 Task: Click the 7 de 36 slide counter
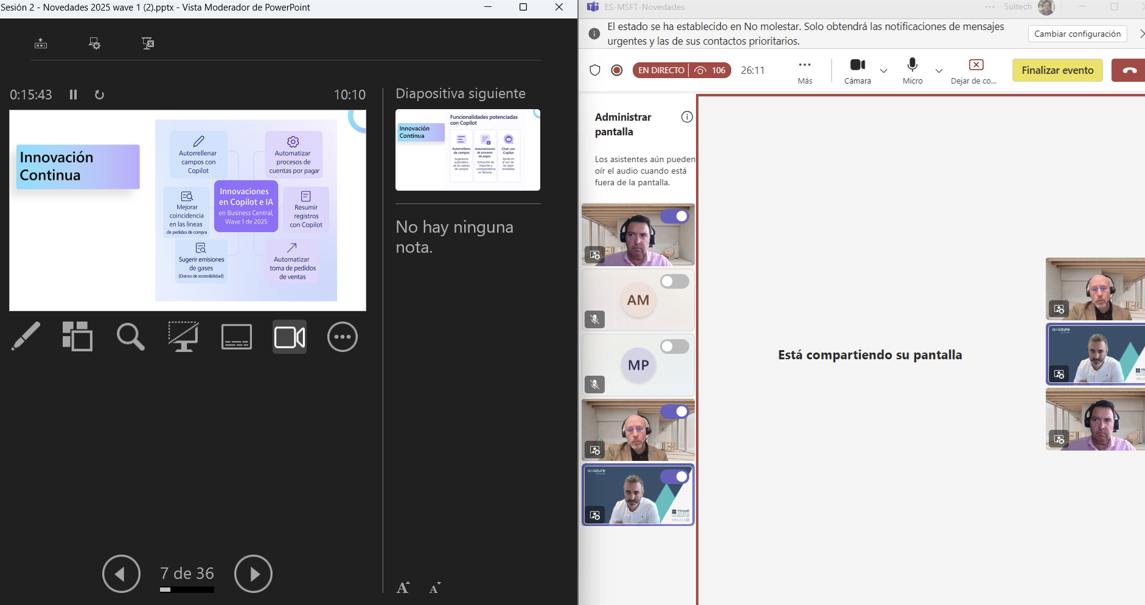[x=187, y=574]
